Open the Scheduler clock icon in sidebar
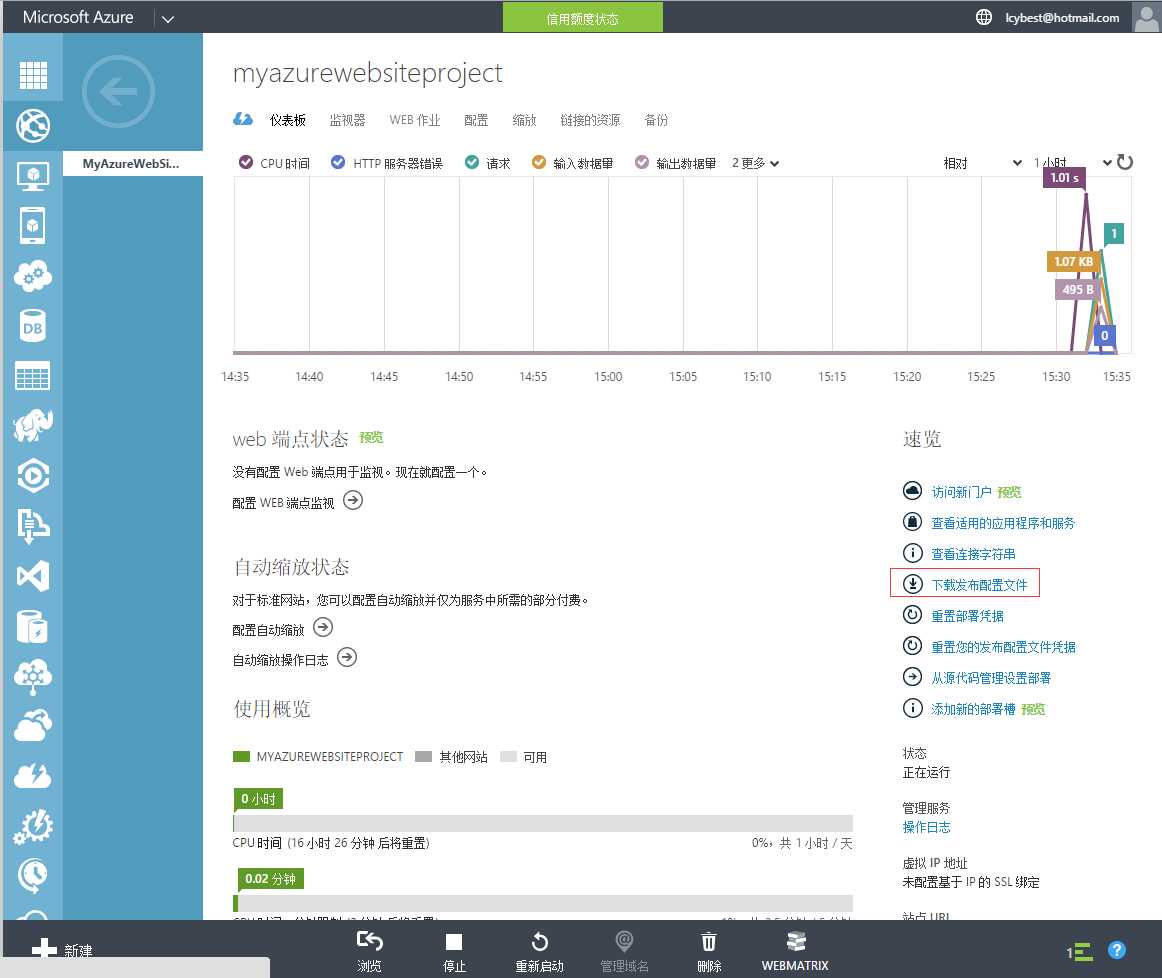Screen dimensions: 1162x978 33,876
